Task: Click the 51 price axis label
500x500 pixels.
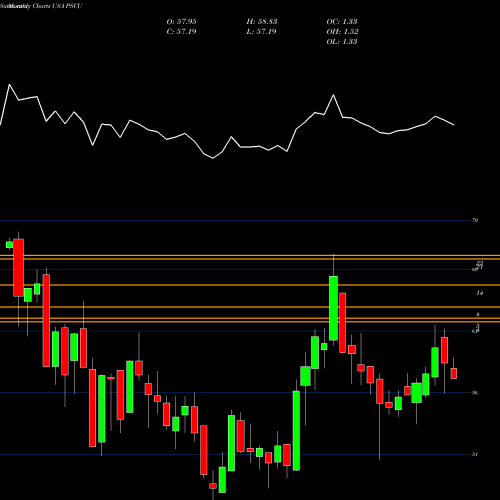Action: 475,454
